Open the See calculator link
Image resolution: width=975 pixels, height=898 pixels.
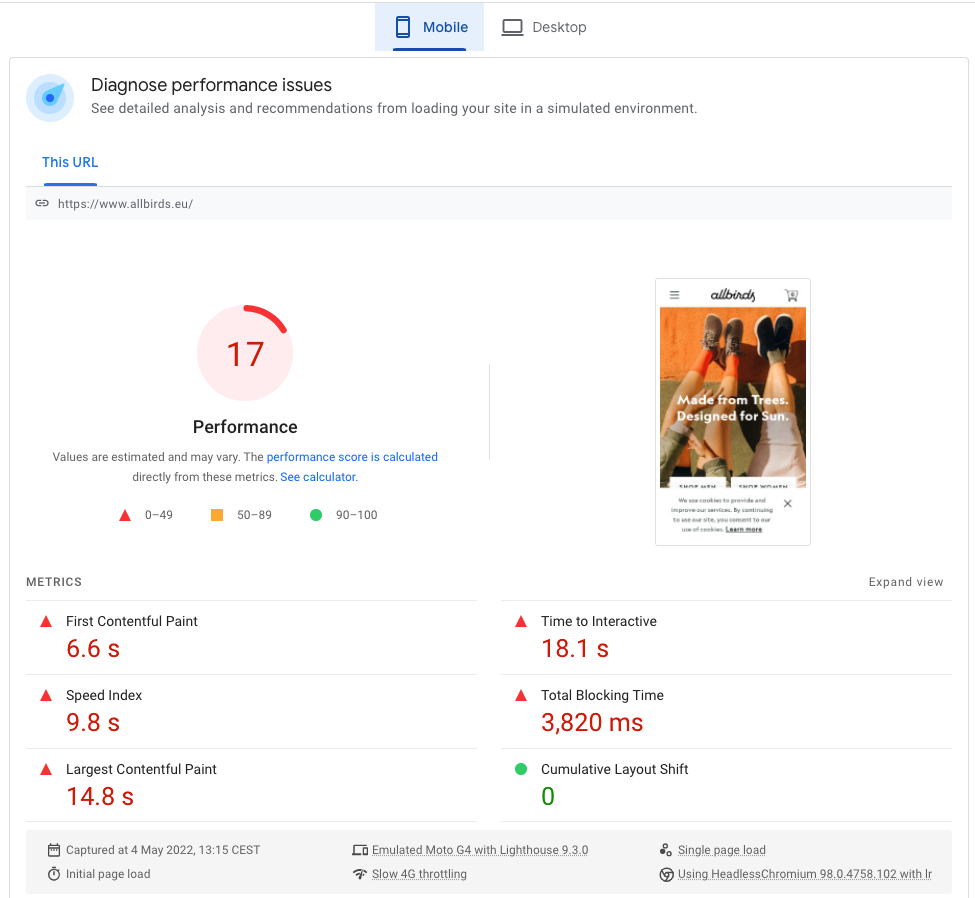click(x=318, y=477)
